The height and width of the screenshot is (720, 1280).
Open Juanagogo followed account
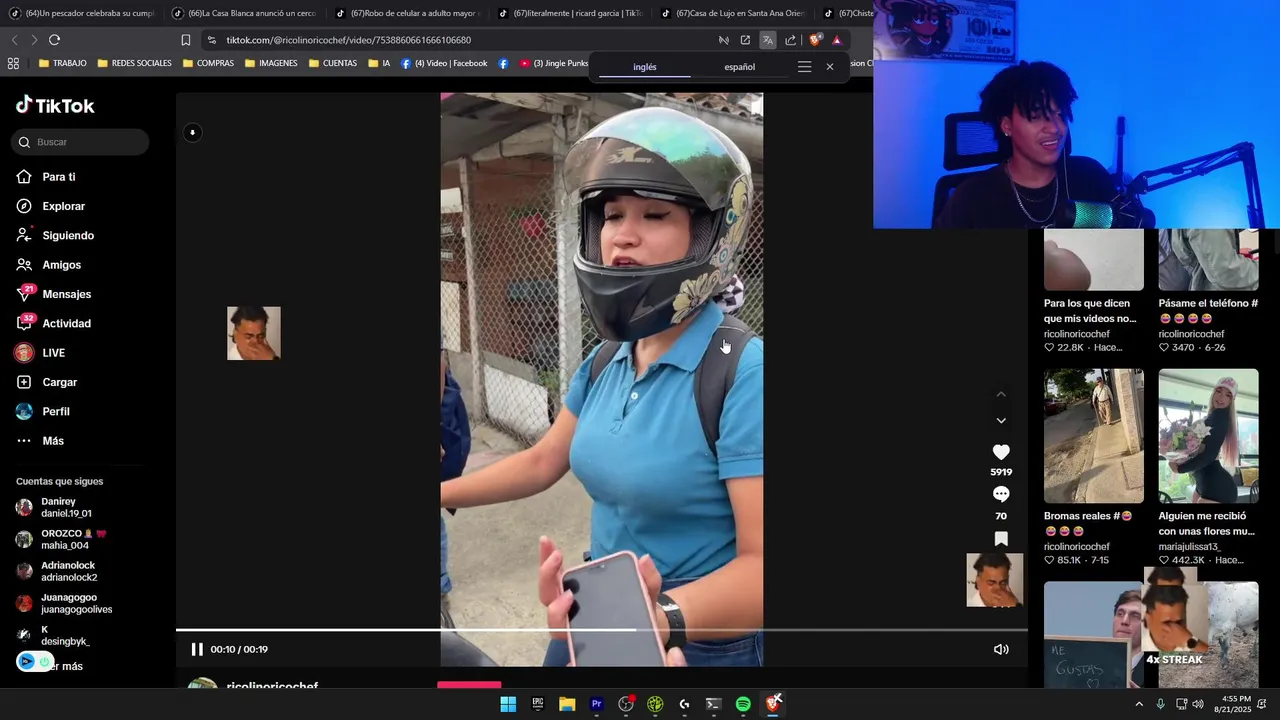64,603
